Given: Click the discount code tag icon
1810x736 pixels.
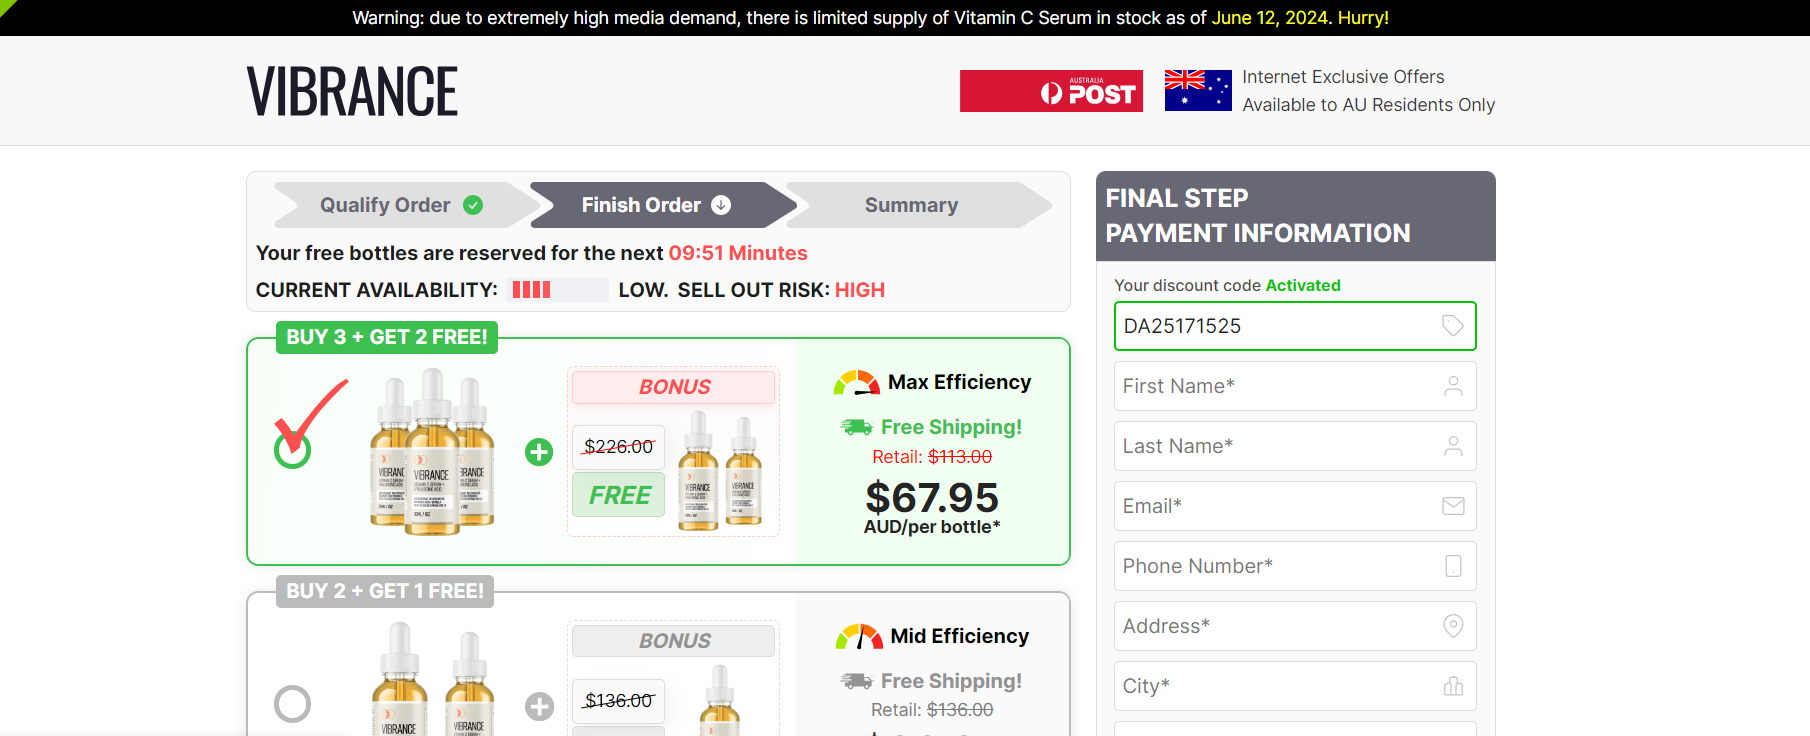Looking at the screenshot, I should (1453, 326).
